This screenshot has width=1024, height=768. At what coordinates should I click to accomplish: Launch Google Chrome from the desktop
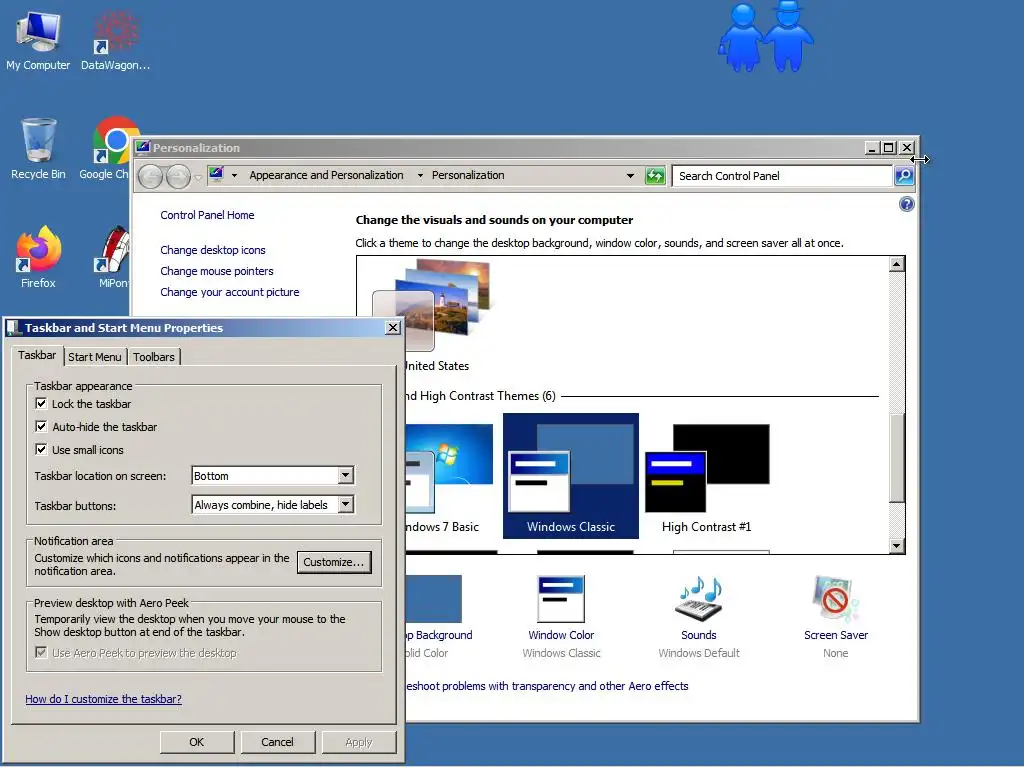110,149
